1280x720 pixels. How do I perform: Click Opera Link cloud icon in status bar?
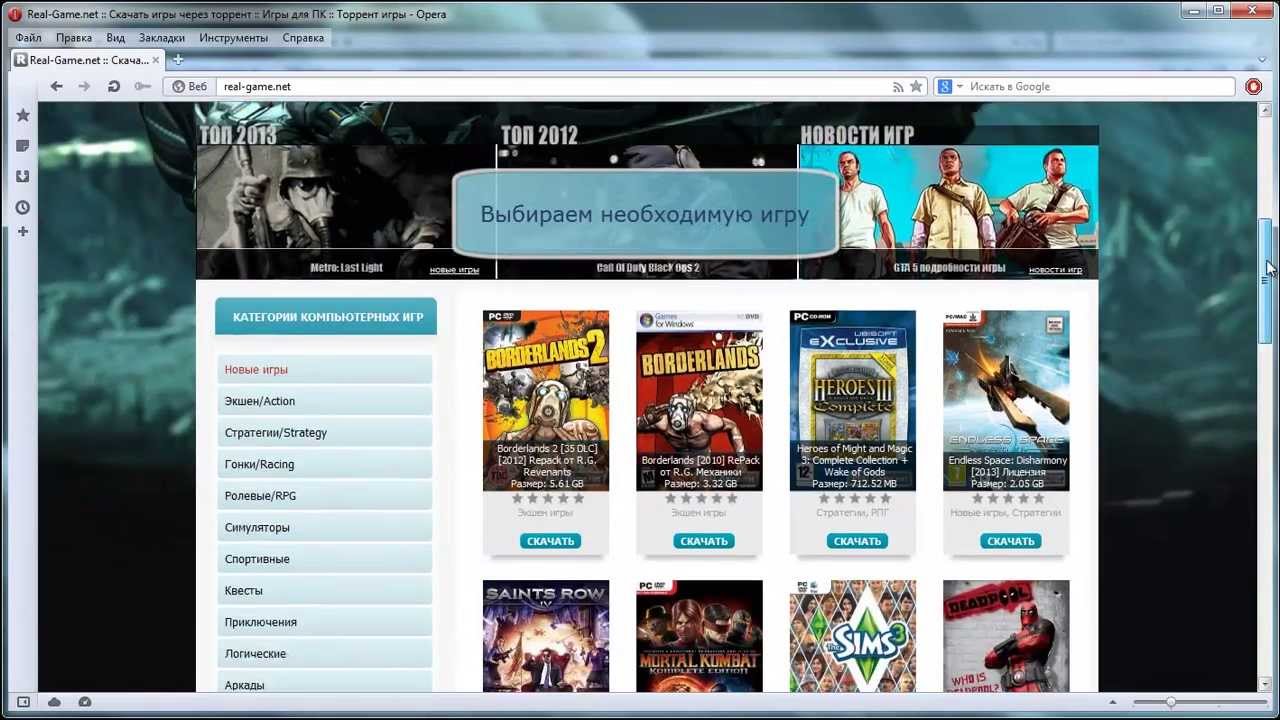[54, 702]
